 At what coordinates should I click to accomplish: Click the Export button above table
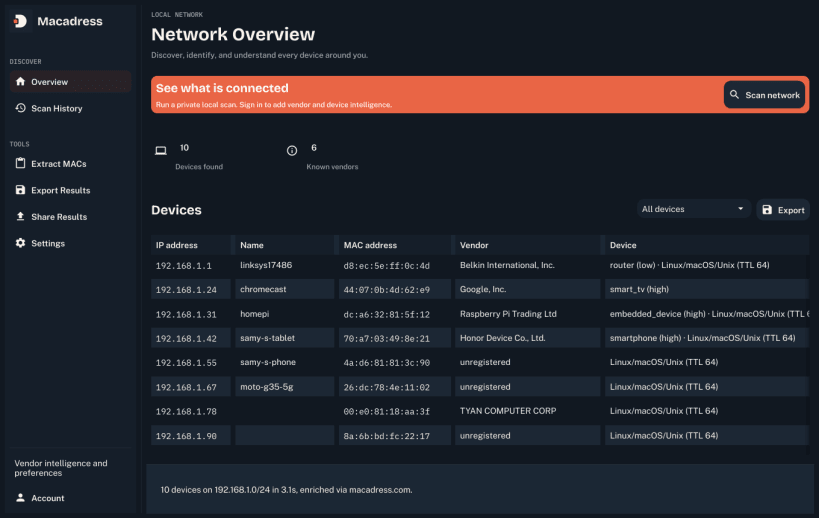[783, 210]
